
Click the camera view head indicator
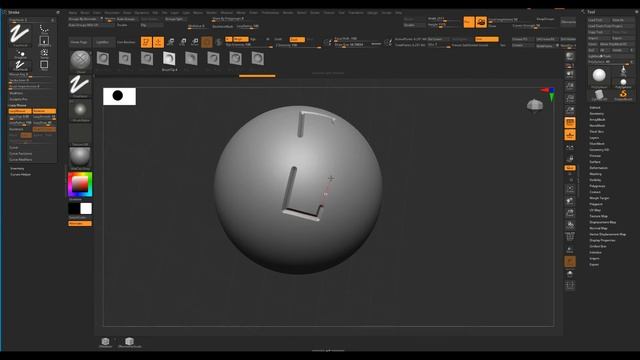(x=535, y=105)
